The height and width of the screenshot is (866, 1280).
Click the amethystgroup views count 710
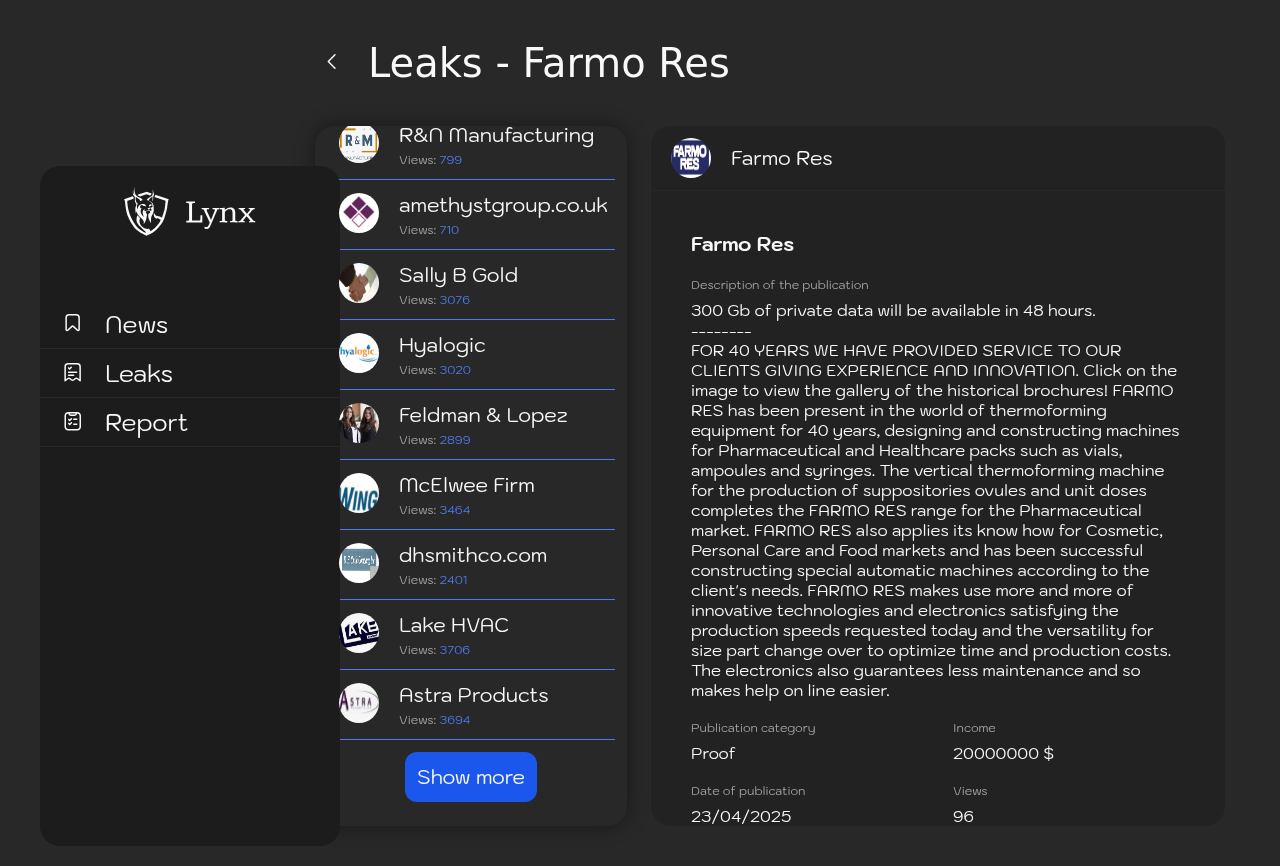point(449,230)
